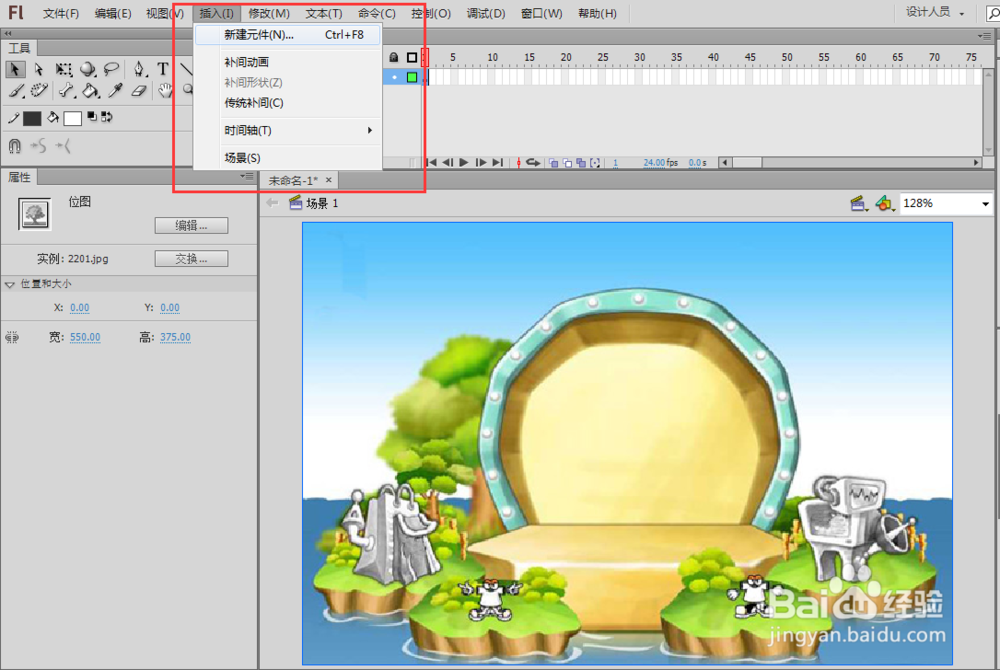Viewport: 1000px width, 670px height.
Task: Toggle edit multiple frames
Action: click(581, 163)
